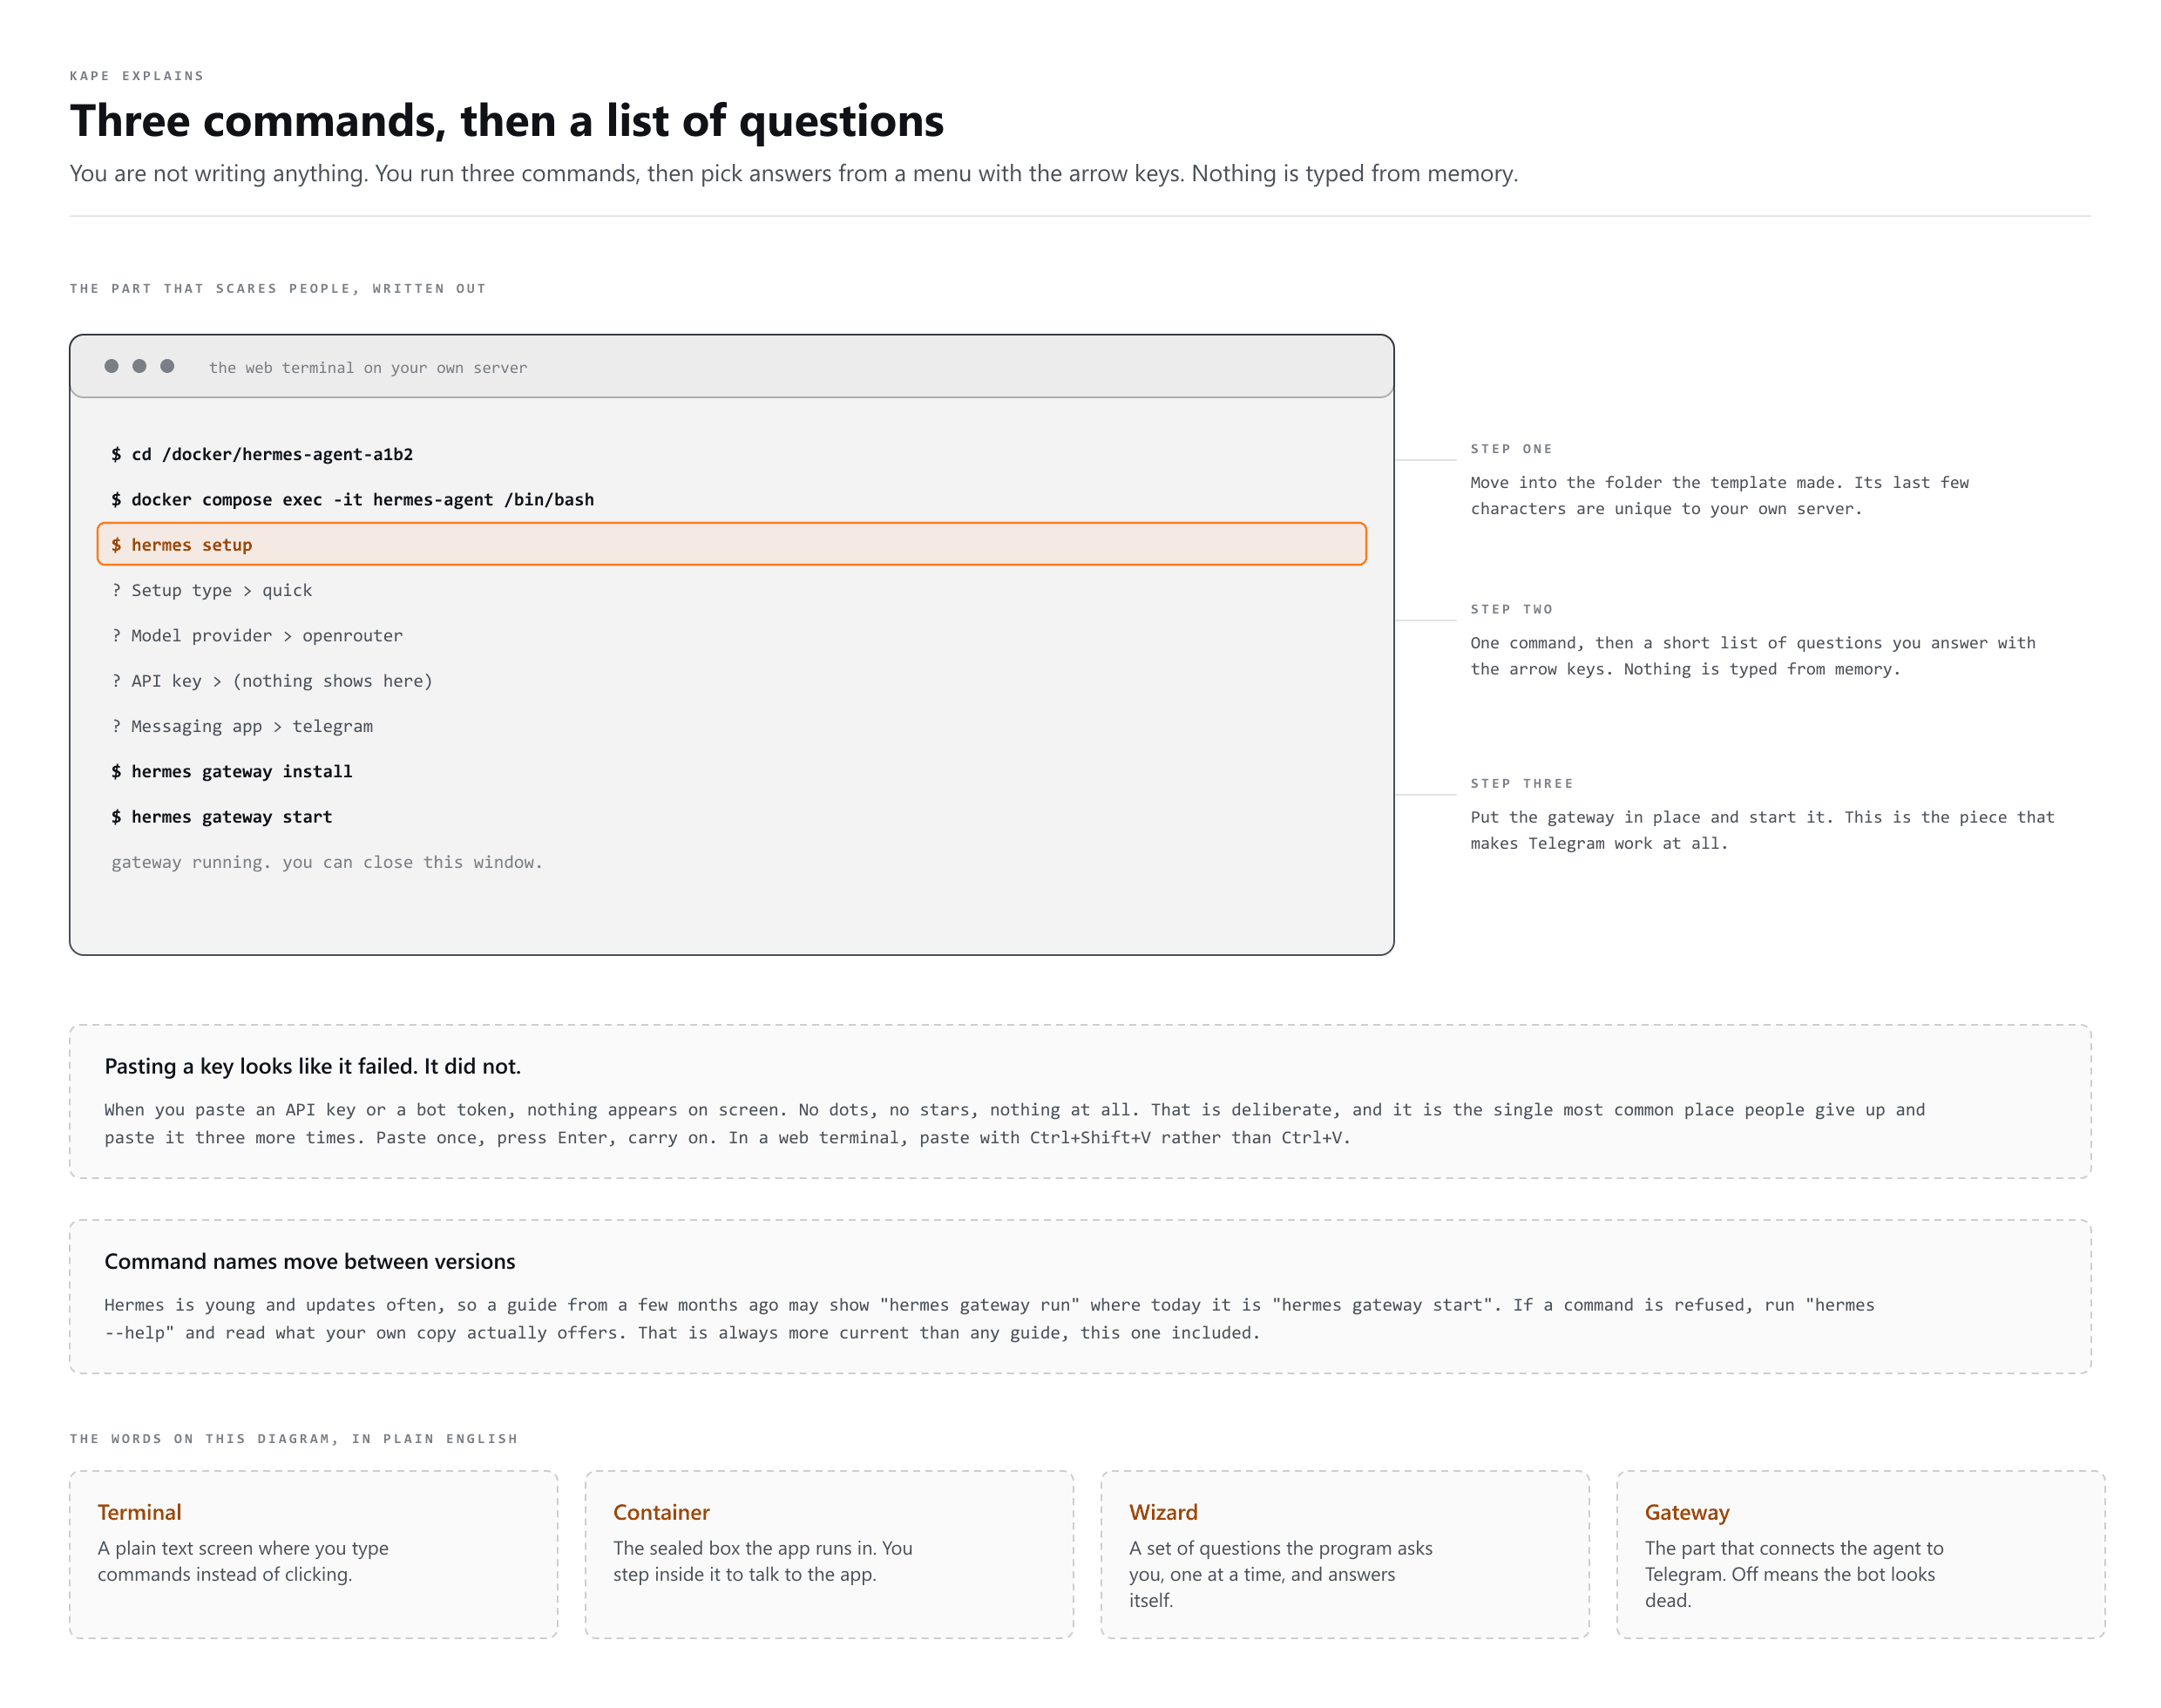Click the "docker compose exec -it hermes-agent /bin/bash" line
This screenshot has width=2161, height=1708.
point(352,499)
